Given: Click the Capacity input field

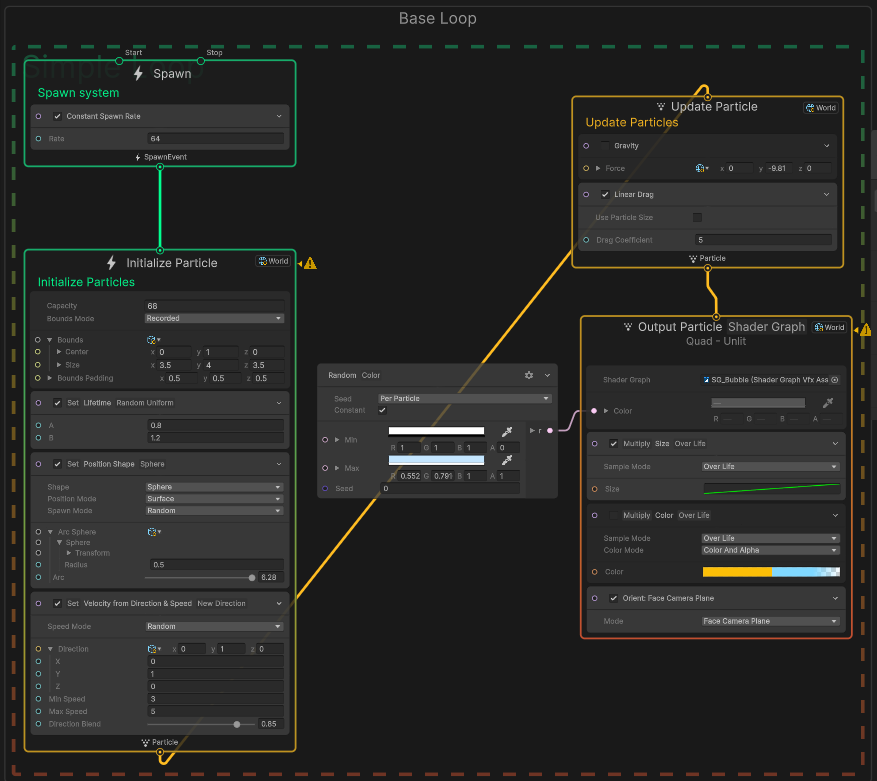Looking at the screenshot, I should 214,306.
